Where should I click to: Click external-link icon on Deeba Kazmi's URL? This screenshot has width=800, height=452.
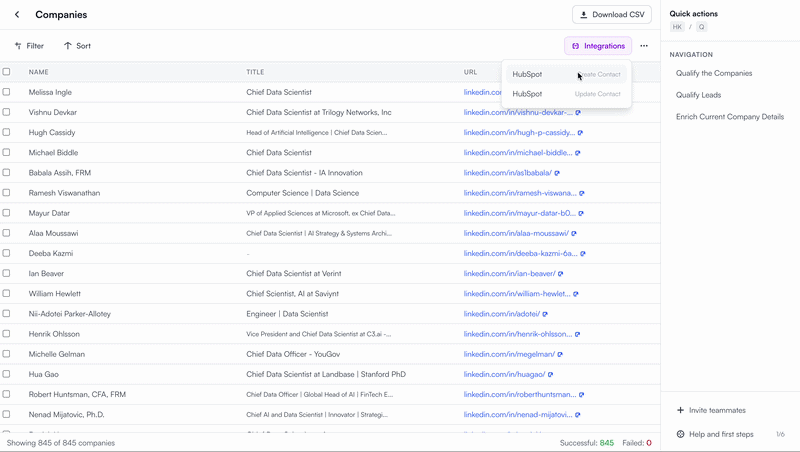coord(583,254)
